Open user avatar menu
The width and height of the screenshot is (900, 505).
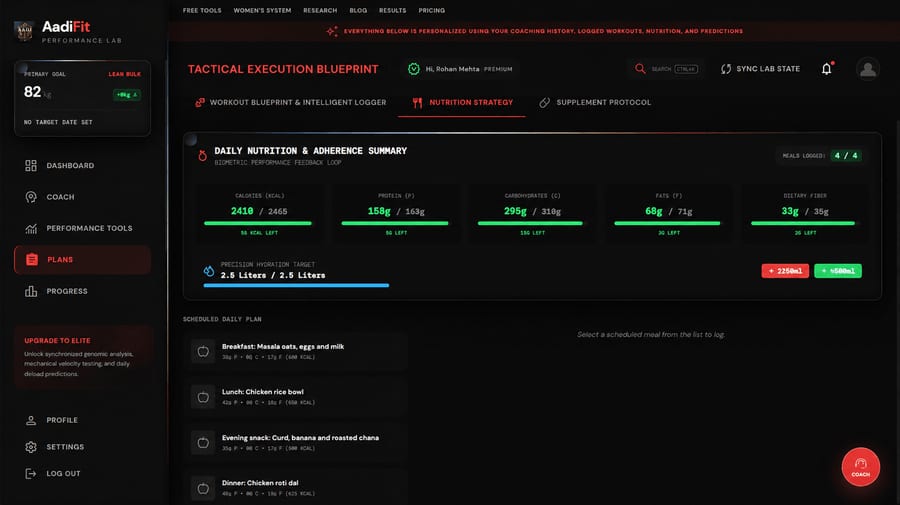pos(868,69)
